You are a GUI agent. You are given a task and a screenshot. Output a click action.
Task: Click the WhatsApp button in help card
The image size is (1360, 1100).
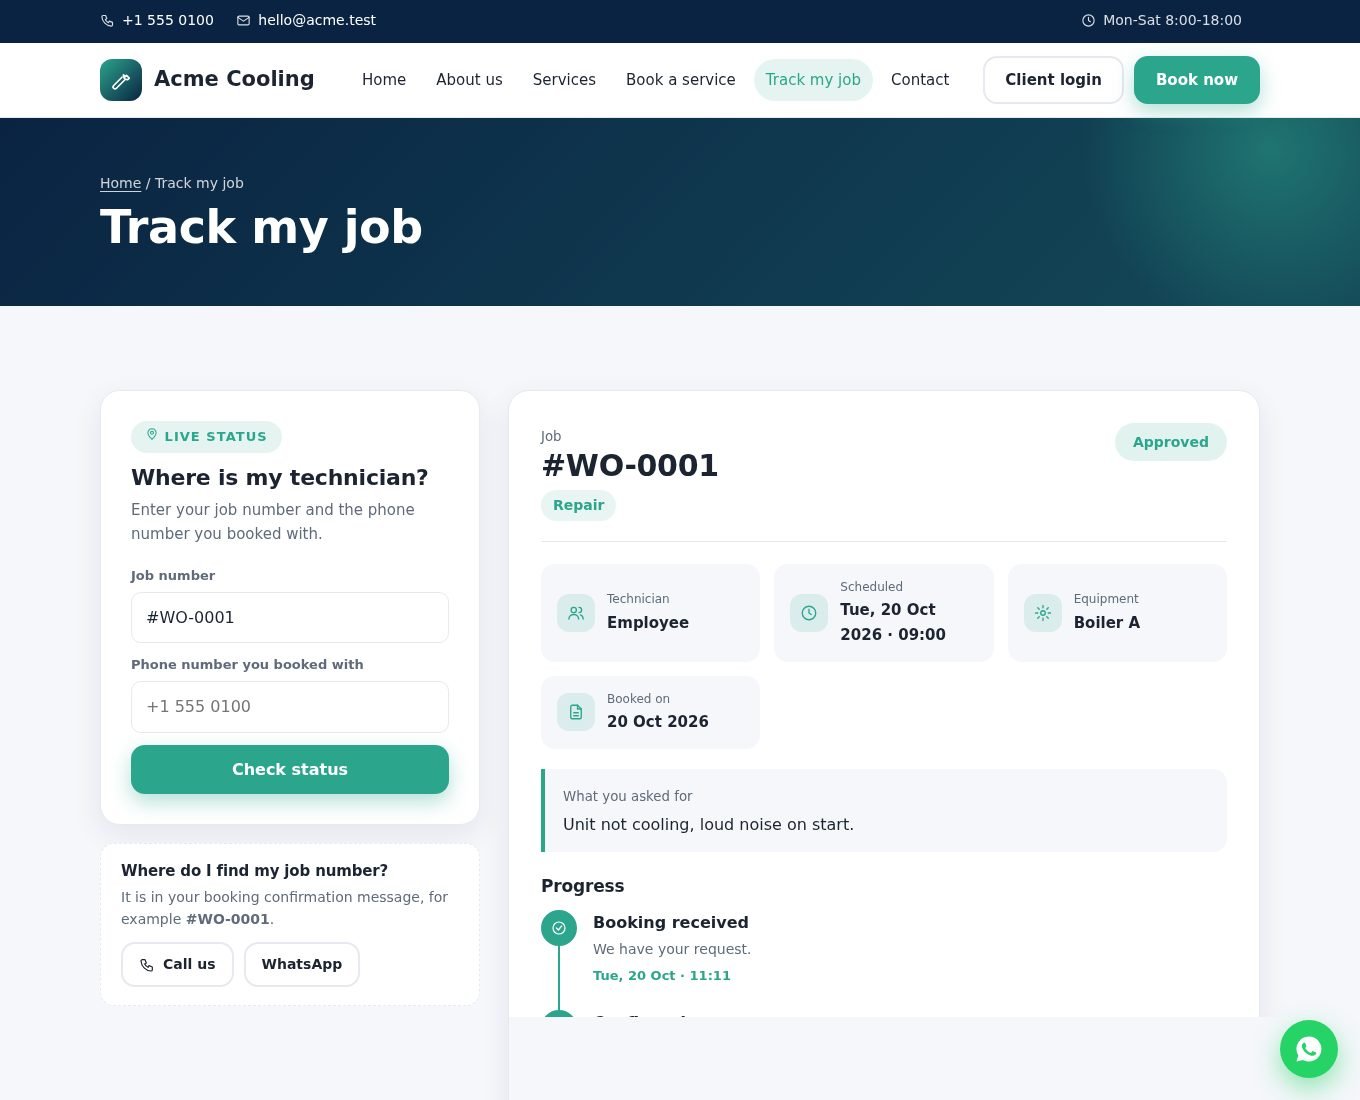coord(302,964)
